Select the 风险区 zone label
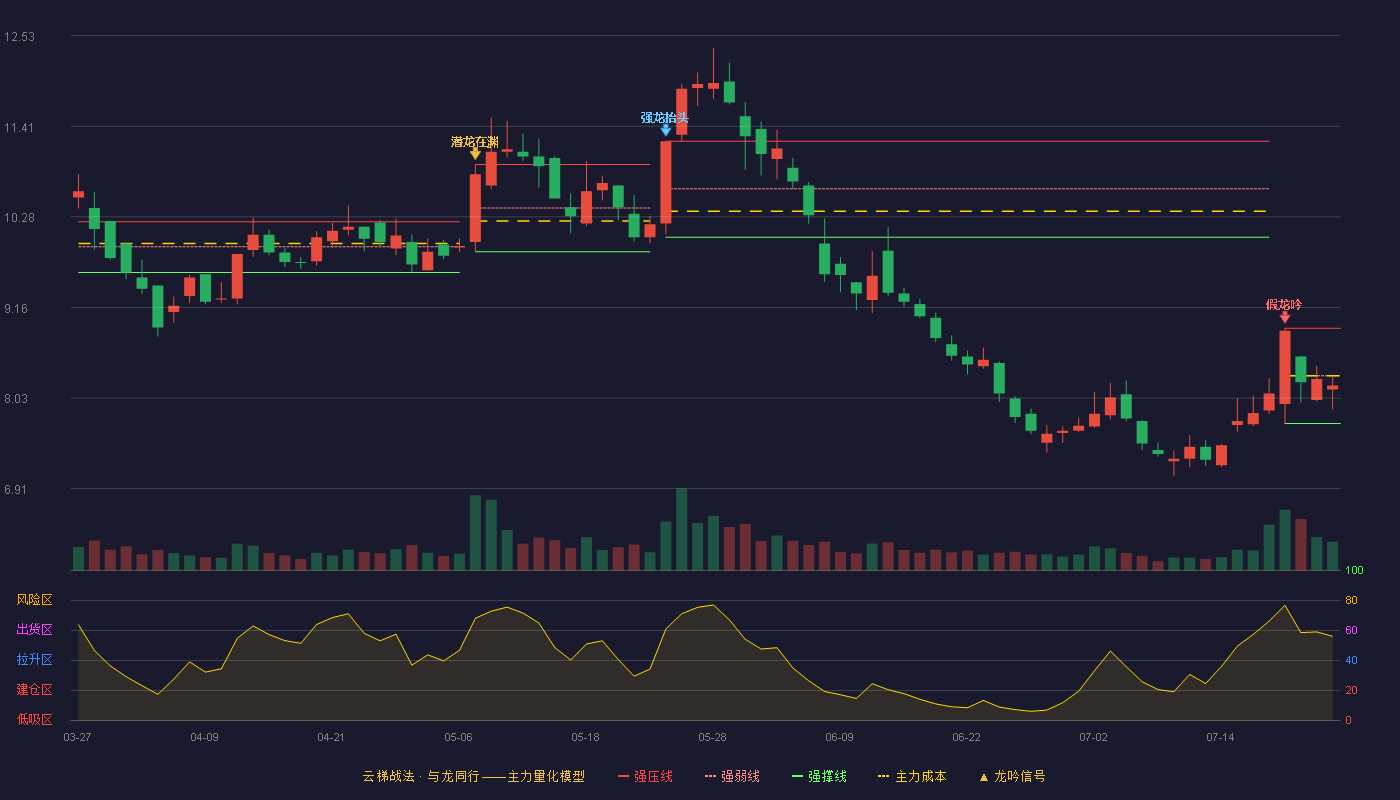This screenshot has width=1400, height=800. pyautogui.click(x=35, y=600)
